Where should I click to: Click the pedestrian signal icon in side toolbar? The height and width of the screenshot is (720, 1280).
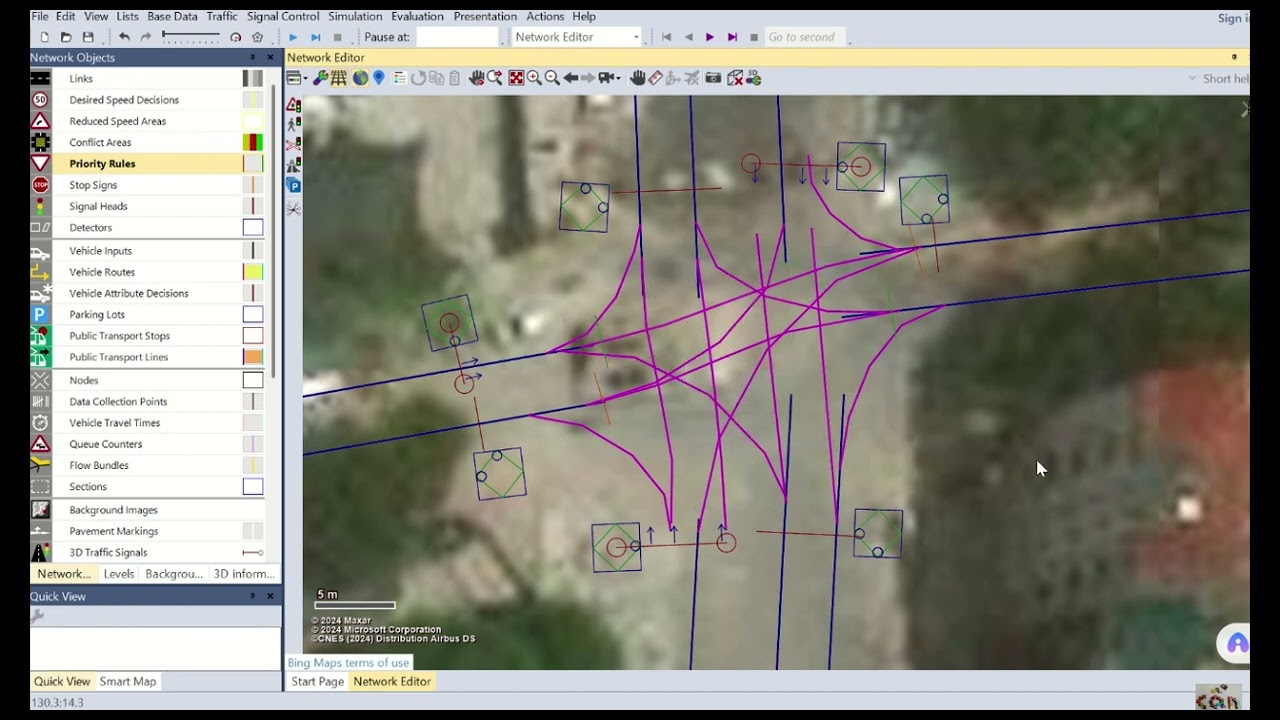[293, 124]
